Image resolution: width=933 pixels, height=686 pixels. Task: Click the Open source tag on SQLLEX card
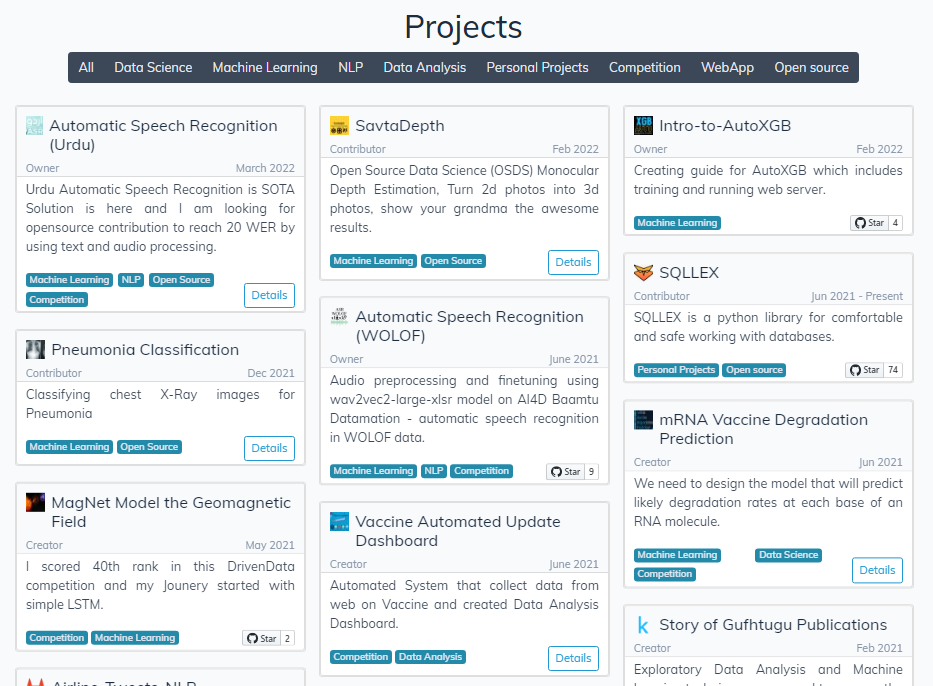pos(754,369)
